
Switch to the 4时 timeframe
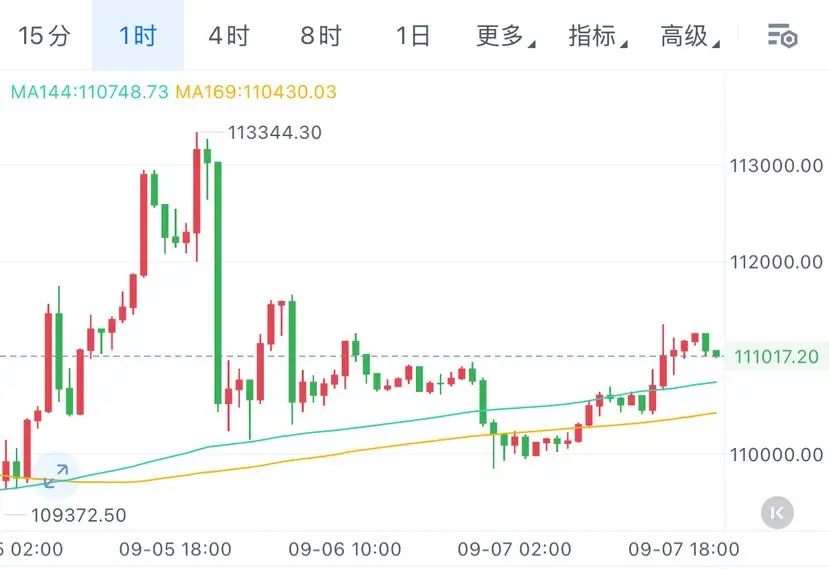click(x=229, y=35)
